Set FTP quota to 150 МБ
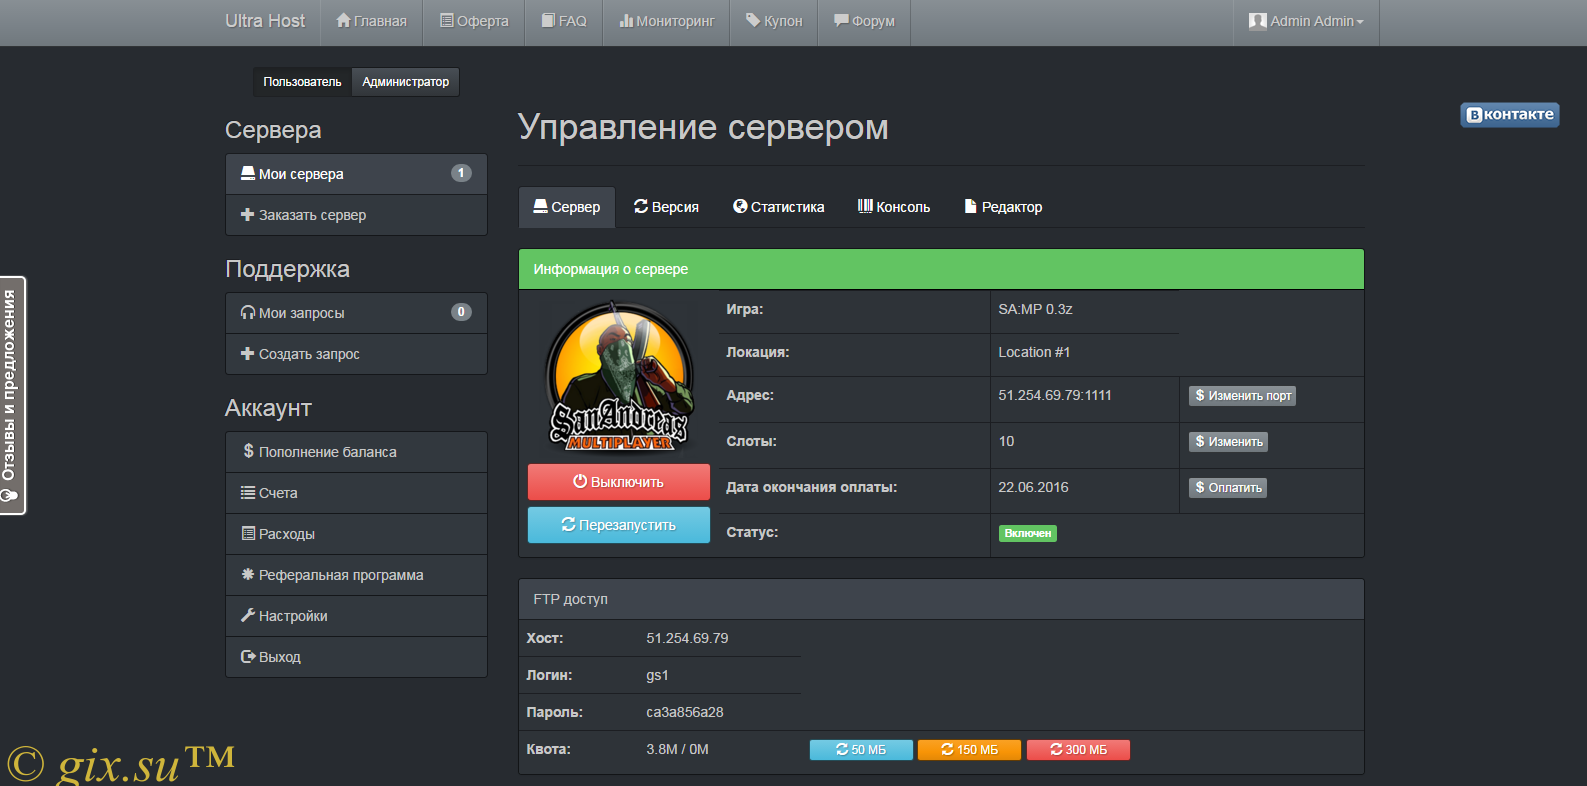This screenshot has width=1587, height=786. pyautogui.click(x=969, y=750)
